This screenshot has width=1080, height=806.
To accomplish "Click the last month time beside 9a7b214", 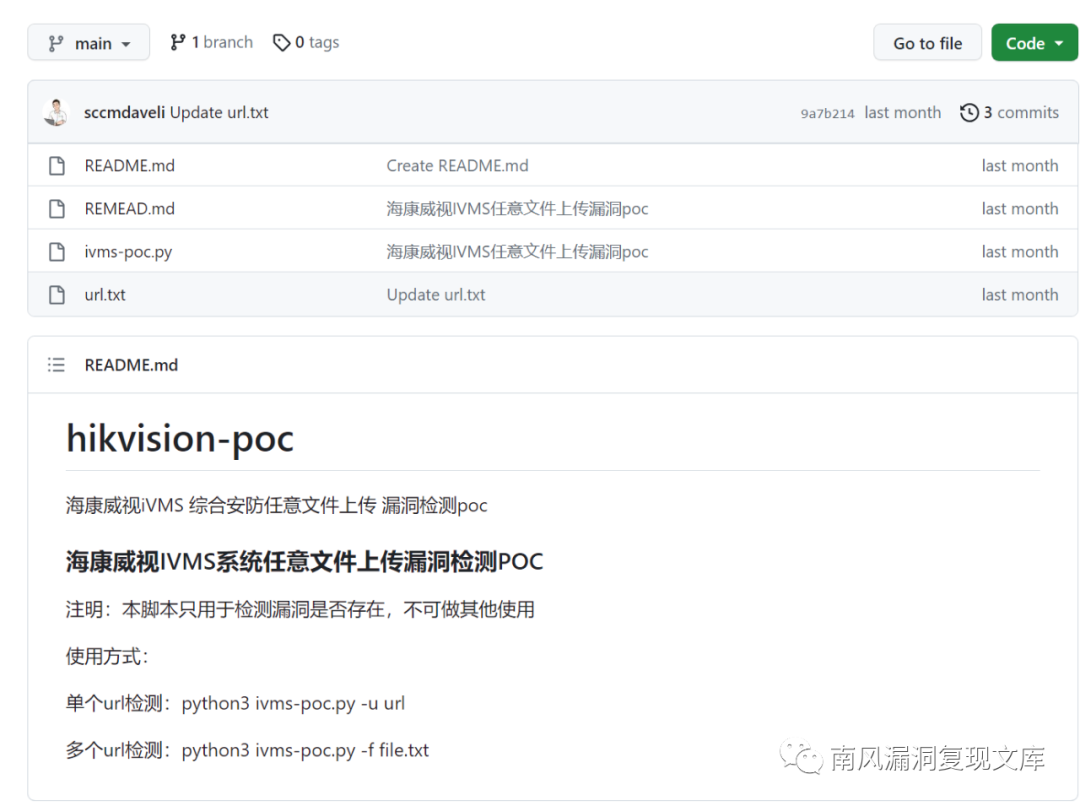I will 902,112.
